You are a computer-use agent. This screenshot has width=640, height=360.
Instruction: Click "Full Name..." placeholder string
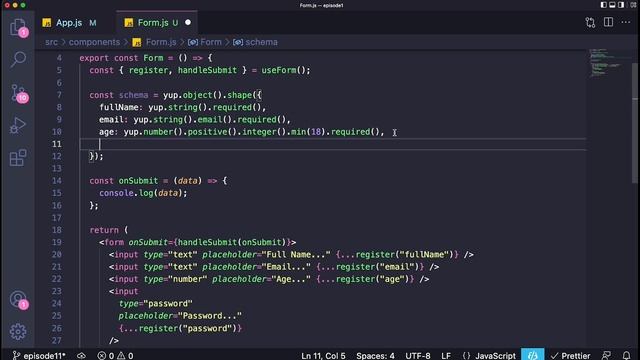coord(296,254)
